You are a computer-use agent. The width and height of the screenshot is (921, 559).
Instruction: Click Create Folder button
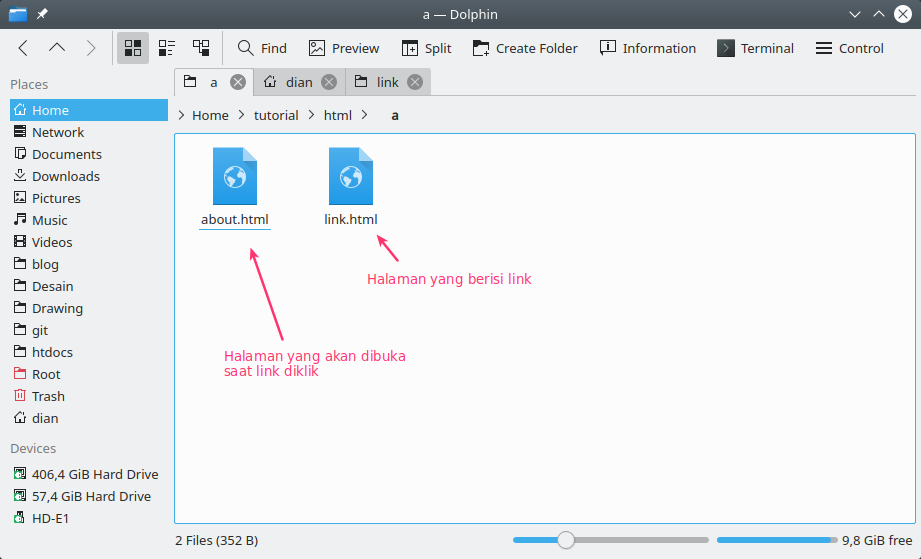coord(525,48)
